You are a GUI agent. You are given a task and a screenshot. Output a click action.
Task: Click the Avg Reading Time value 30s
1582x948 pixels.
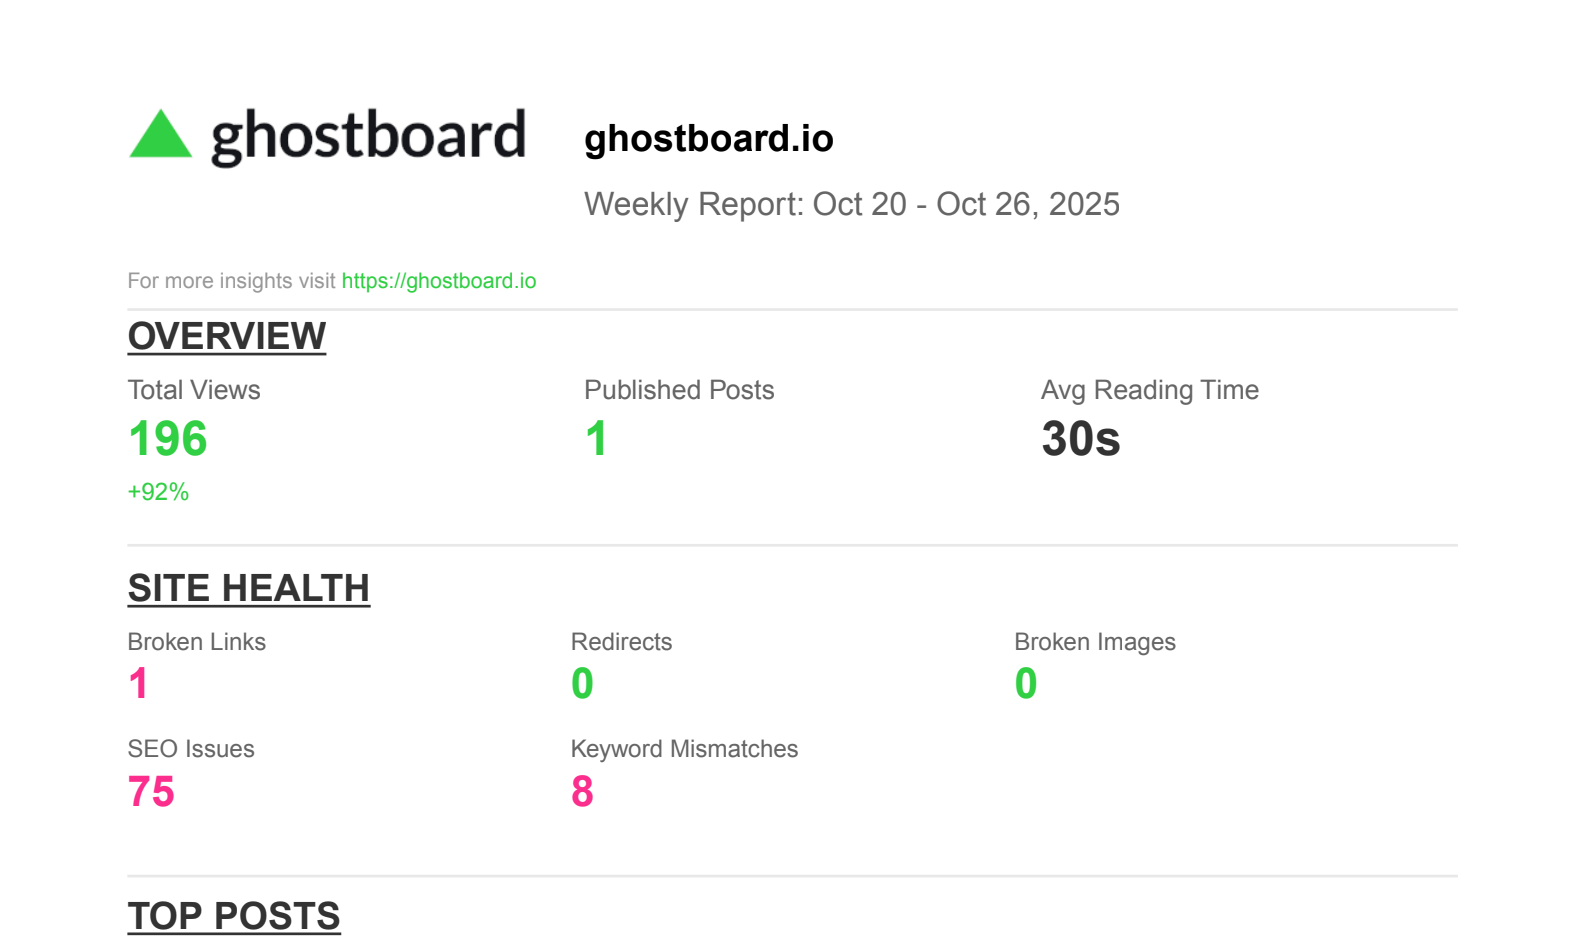[1080, 439]
